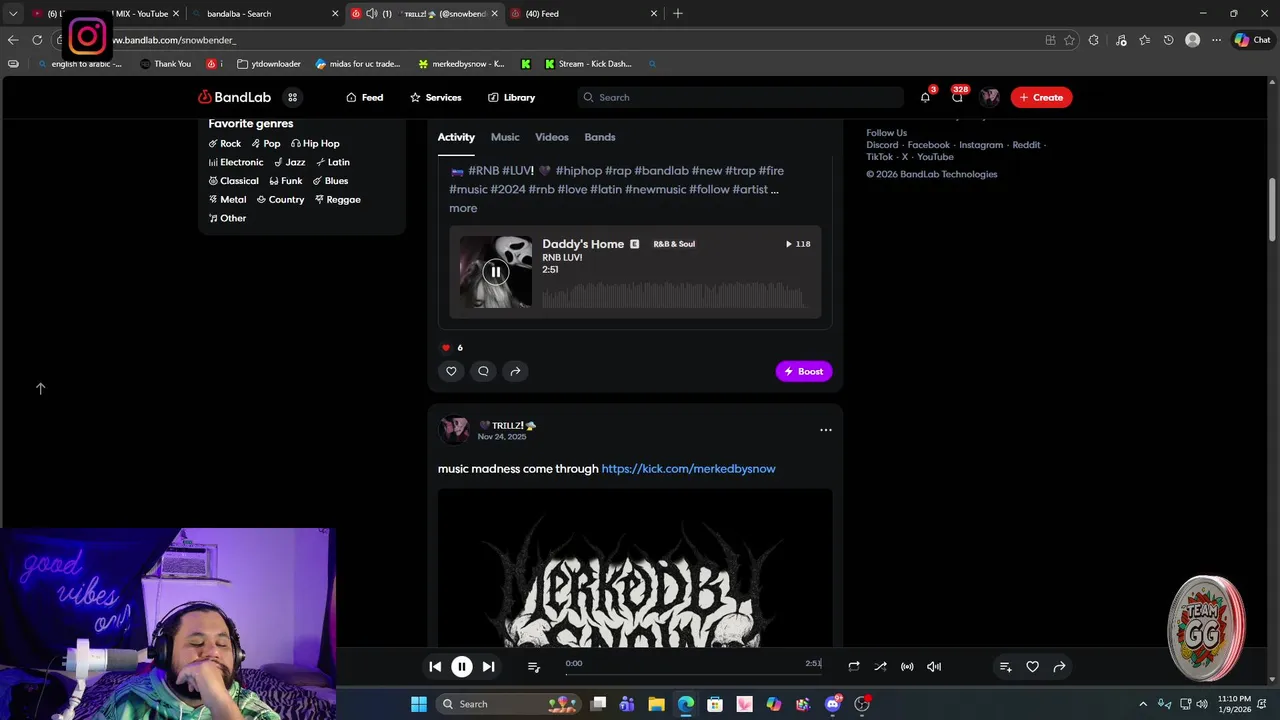Screen dimensions: 1280x720
Task: Open the ytdownloader bookmark folder
Action: click(269, 64)
